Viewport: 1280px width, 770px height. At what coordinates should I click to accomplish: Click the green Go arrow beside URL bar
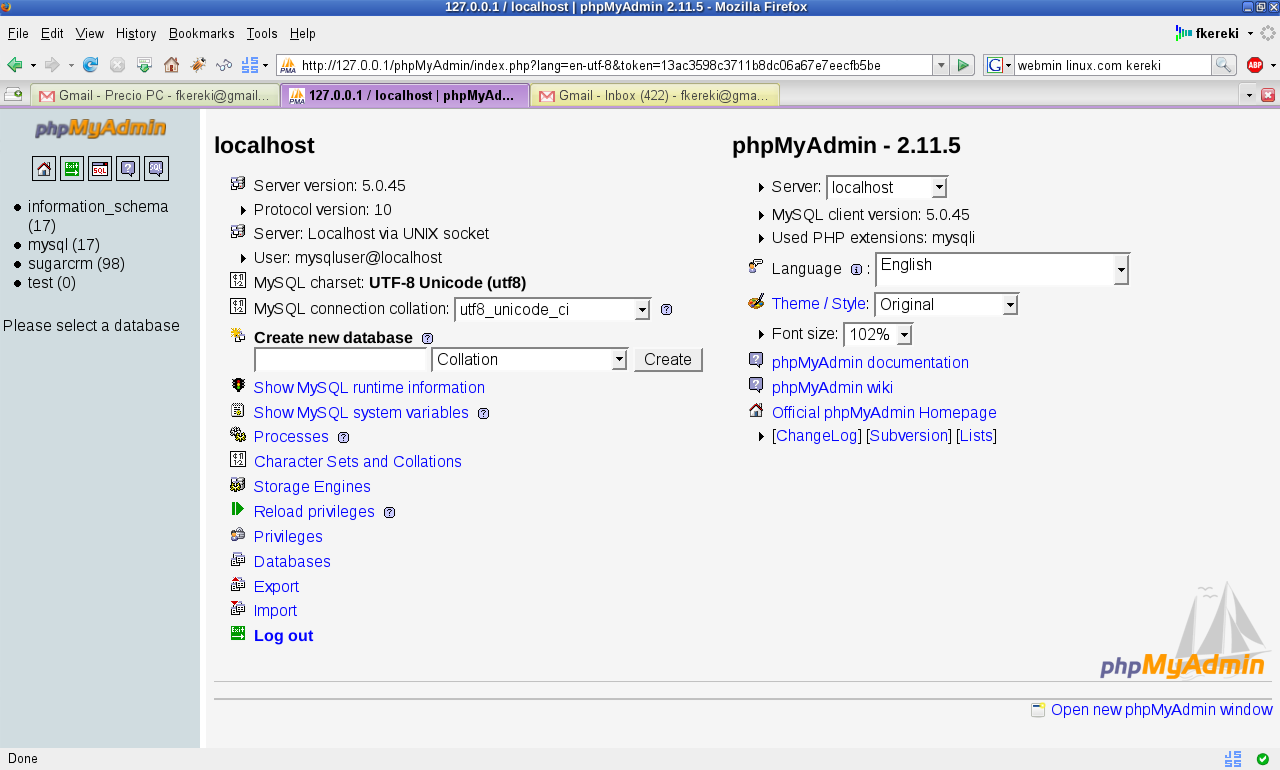coord(962,65)
